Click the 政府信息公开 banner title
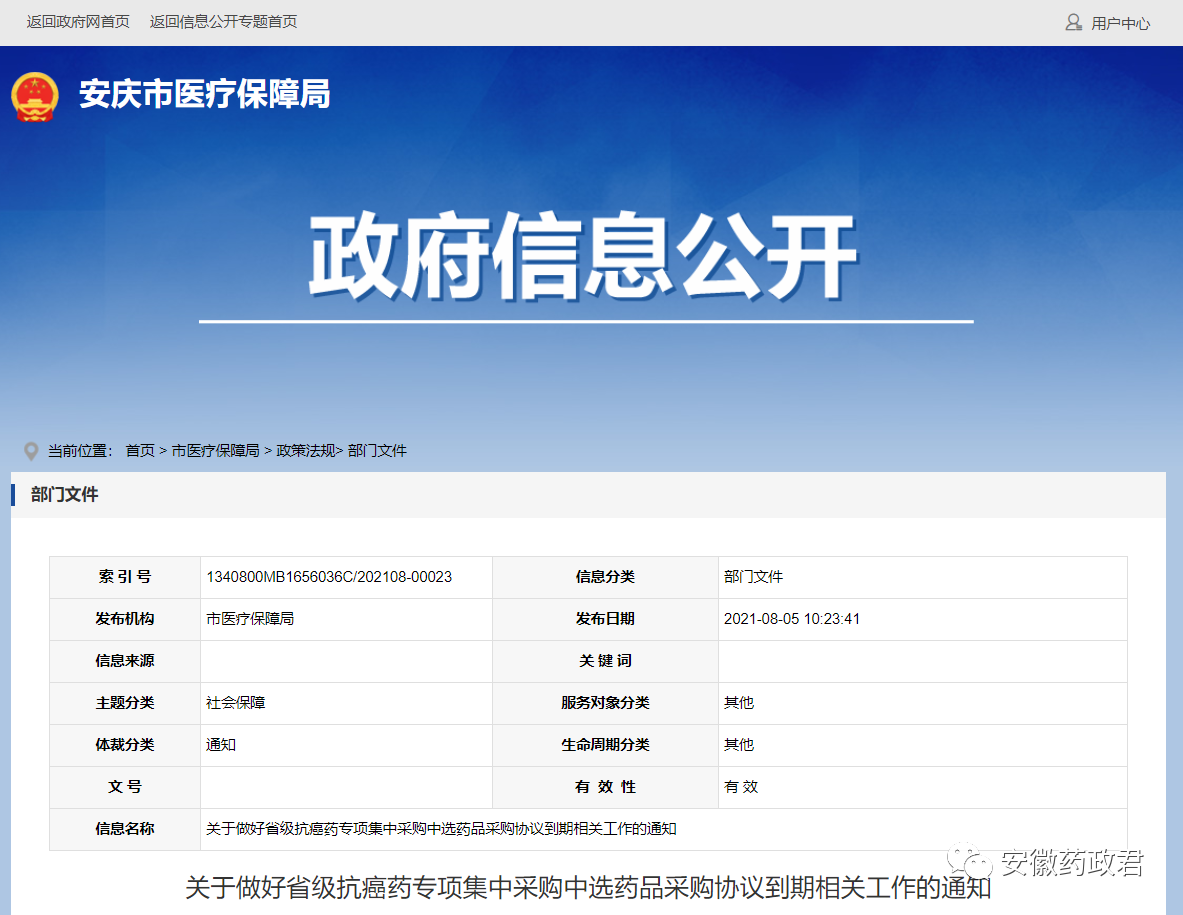Screen dimensions: 1183x915 [583, 256]
